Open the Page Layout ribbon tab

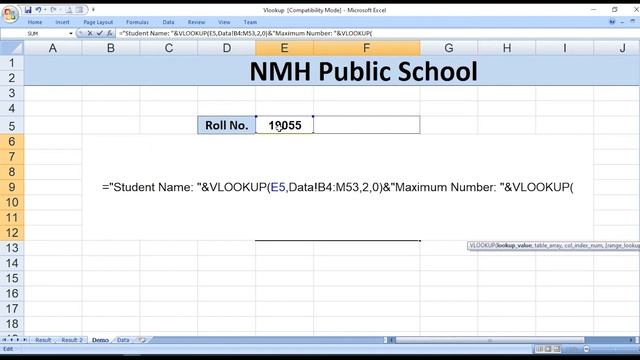point(98,22)
